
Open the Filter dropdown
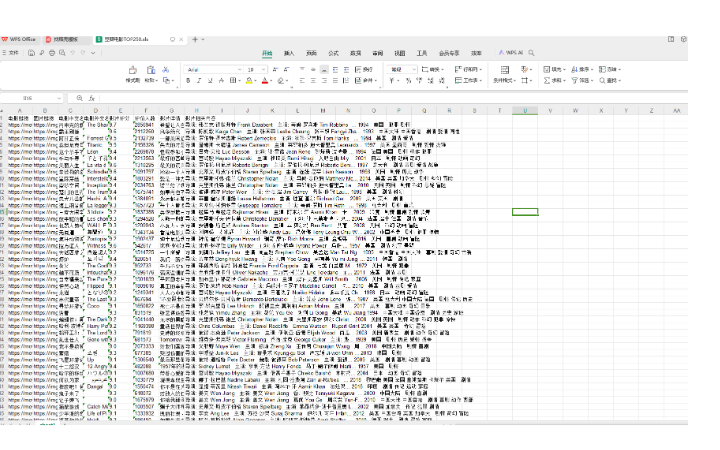click(582, 80)
